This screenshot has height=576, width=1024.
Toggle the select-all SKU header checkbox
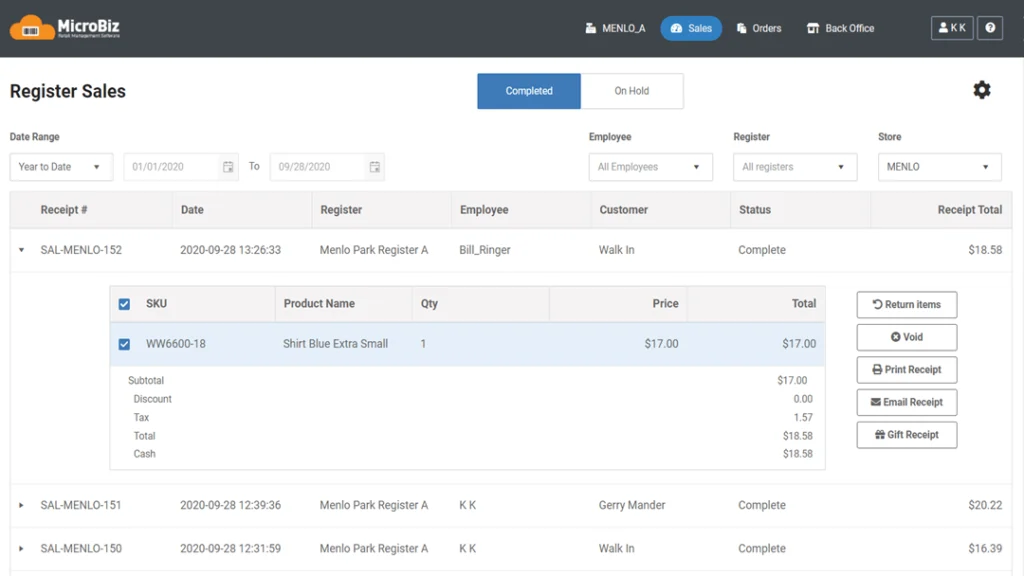[124, 304]
